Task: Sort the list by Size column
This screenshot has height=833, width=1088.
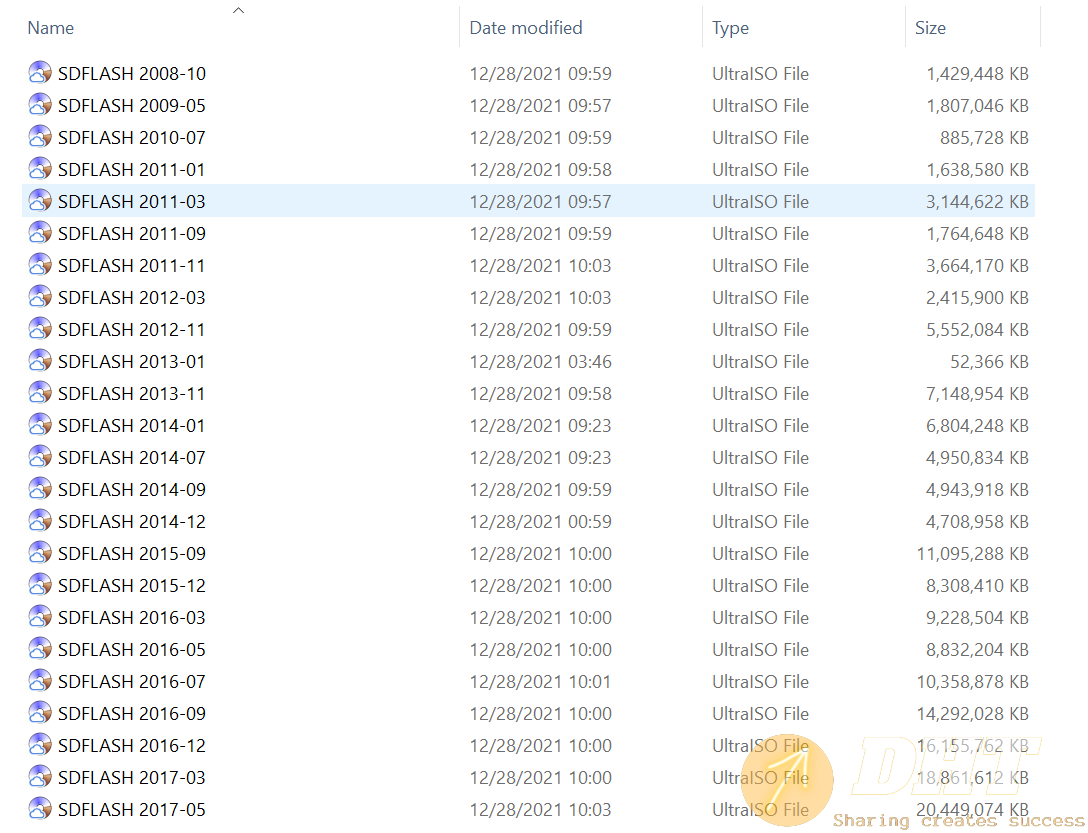Action: click(x=930, y=28)
